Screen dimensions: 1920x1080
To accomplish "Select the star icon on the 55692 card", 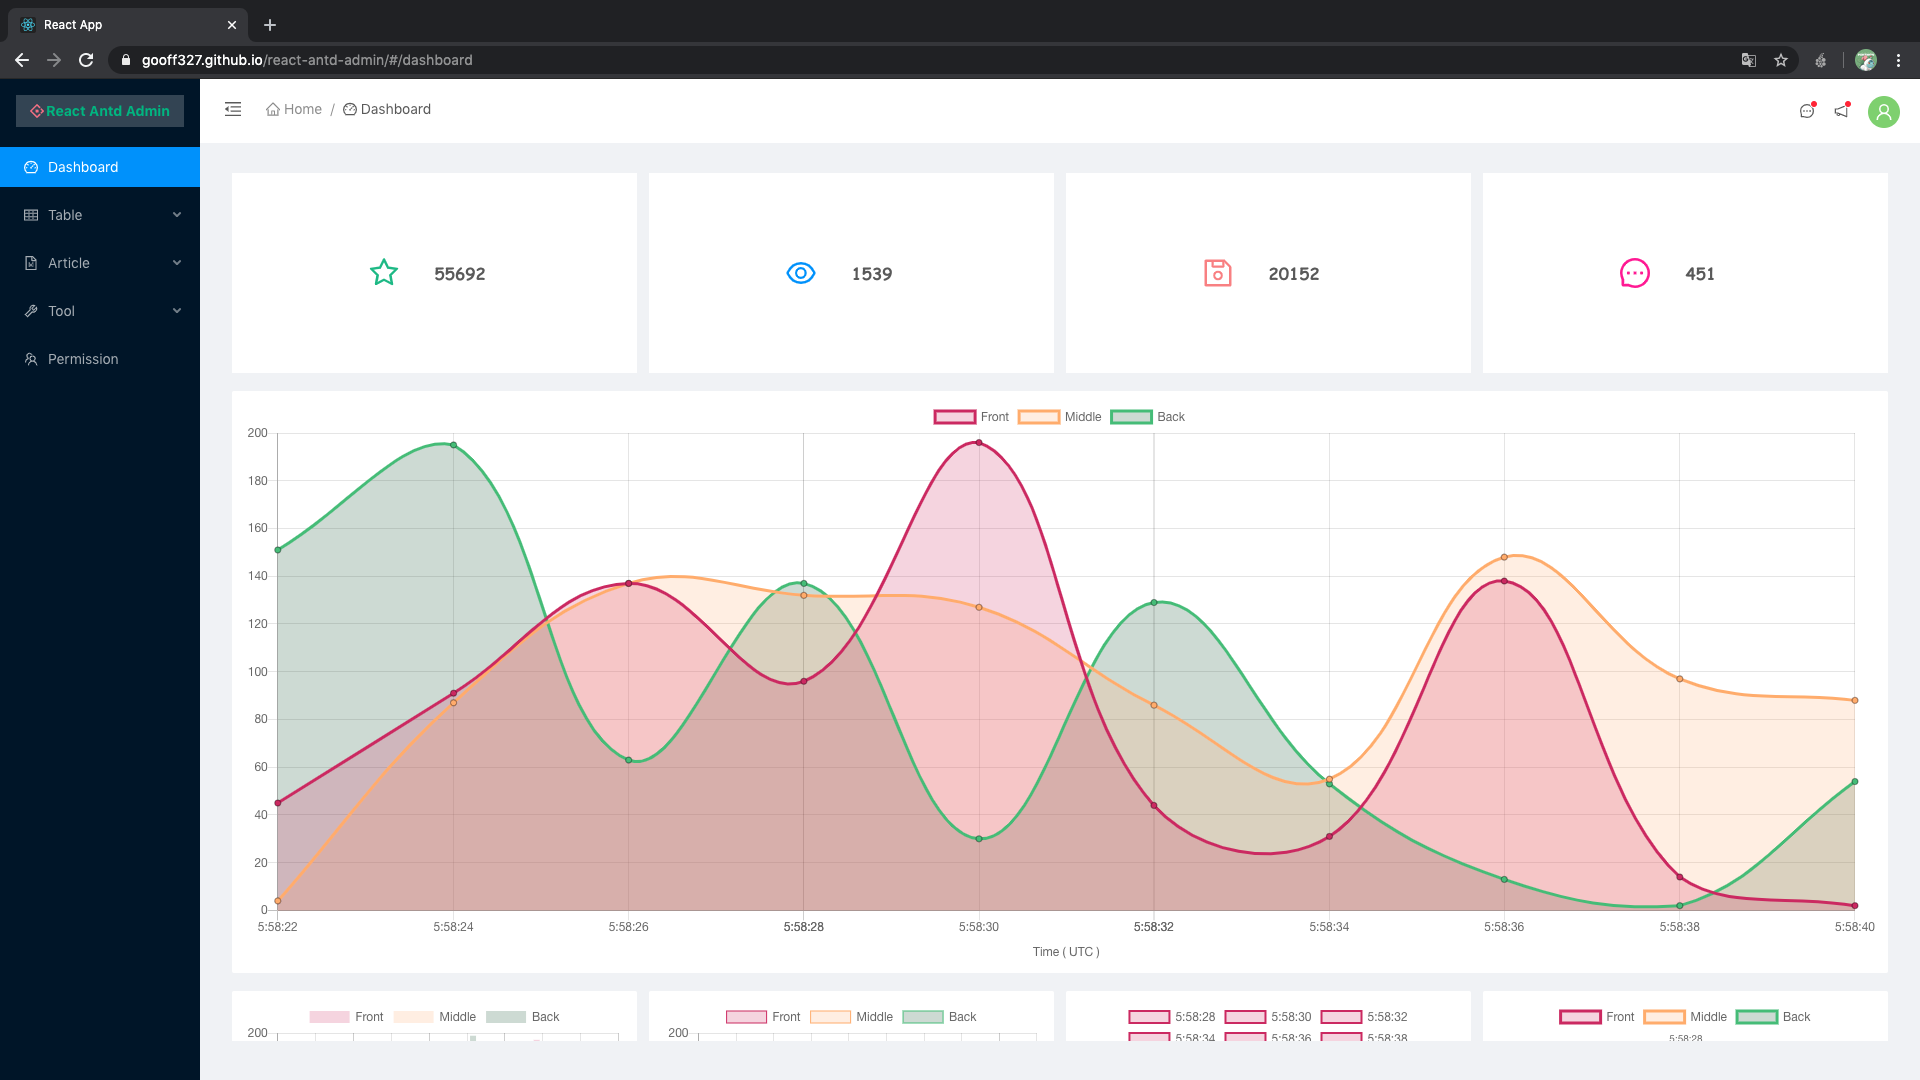I will (x=383, y=272).
